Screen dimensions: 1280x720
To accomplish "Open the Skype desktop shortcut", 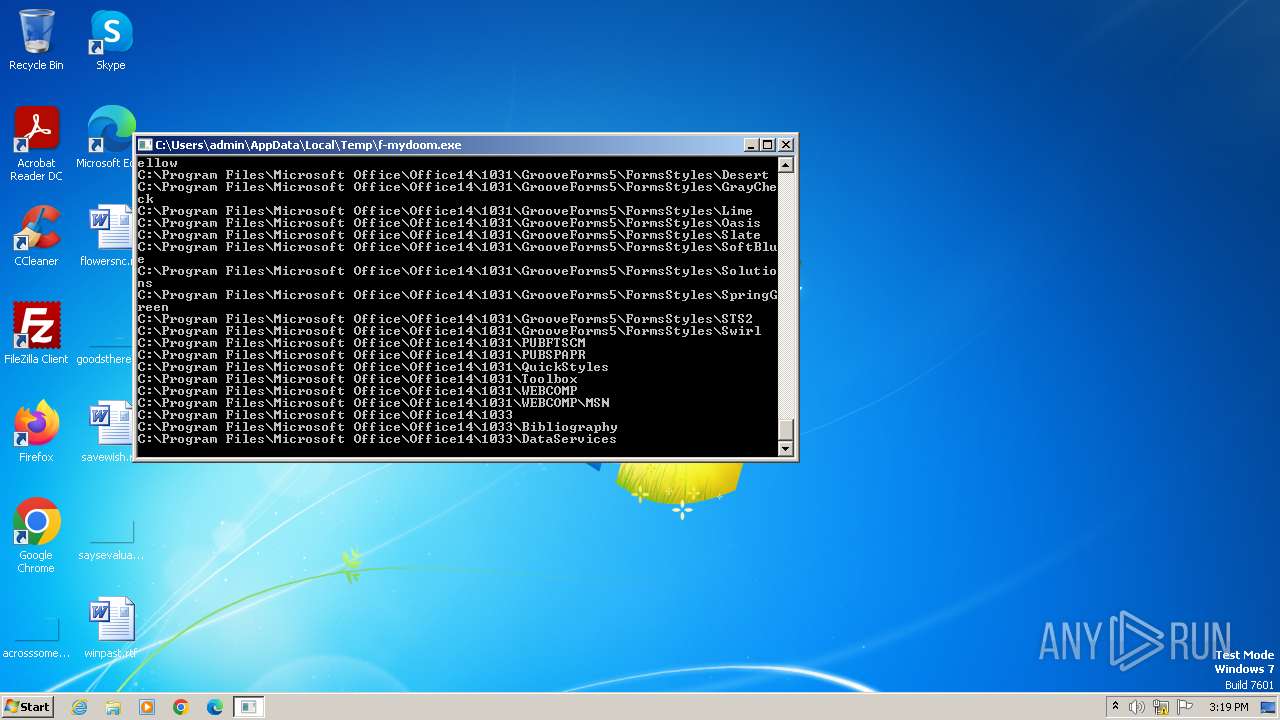I will tap(111, 40).
